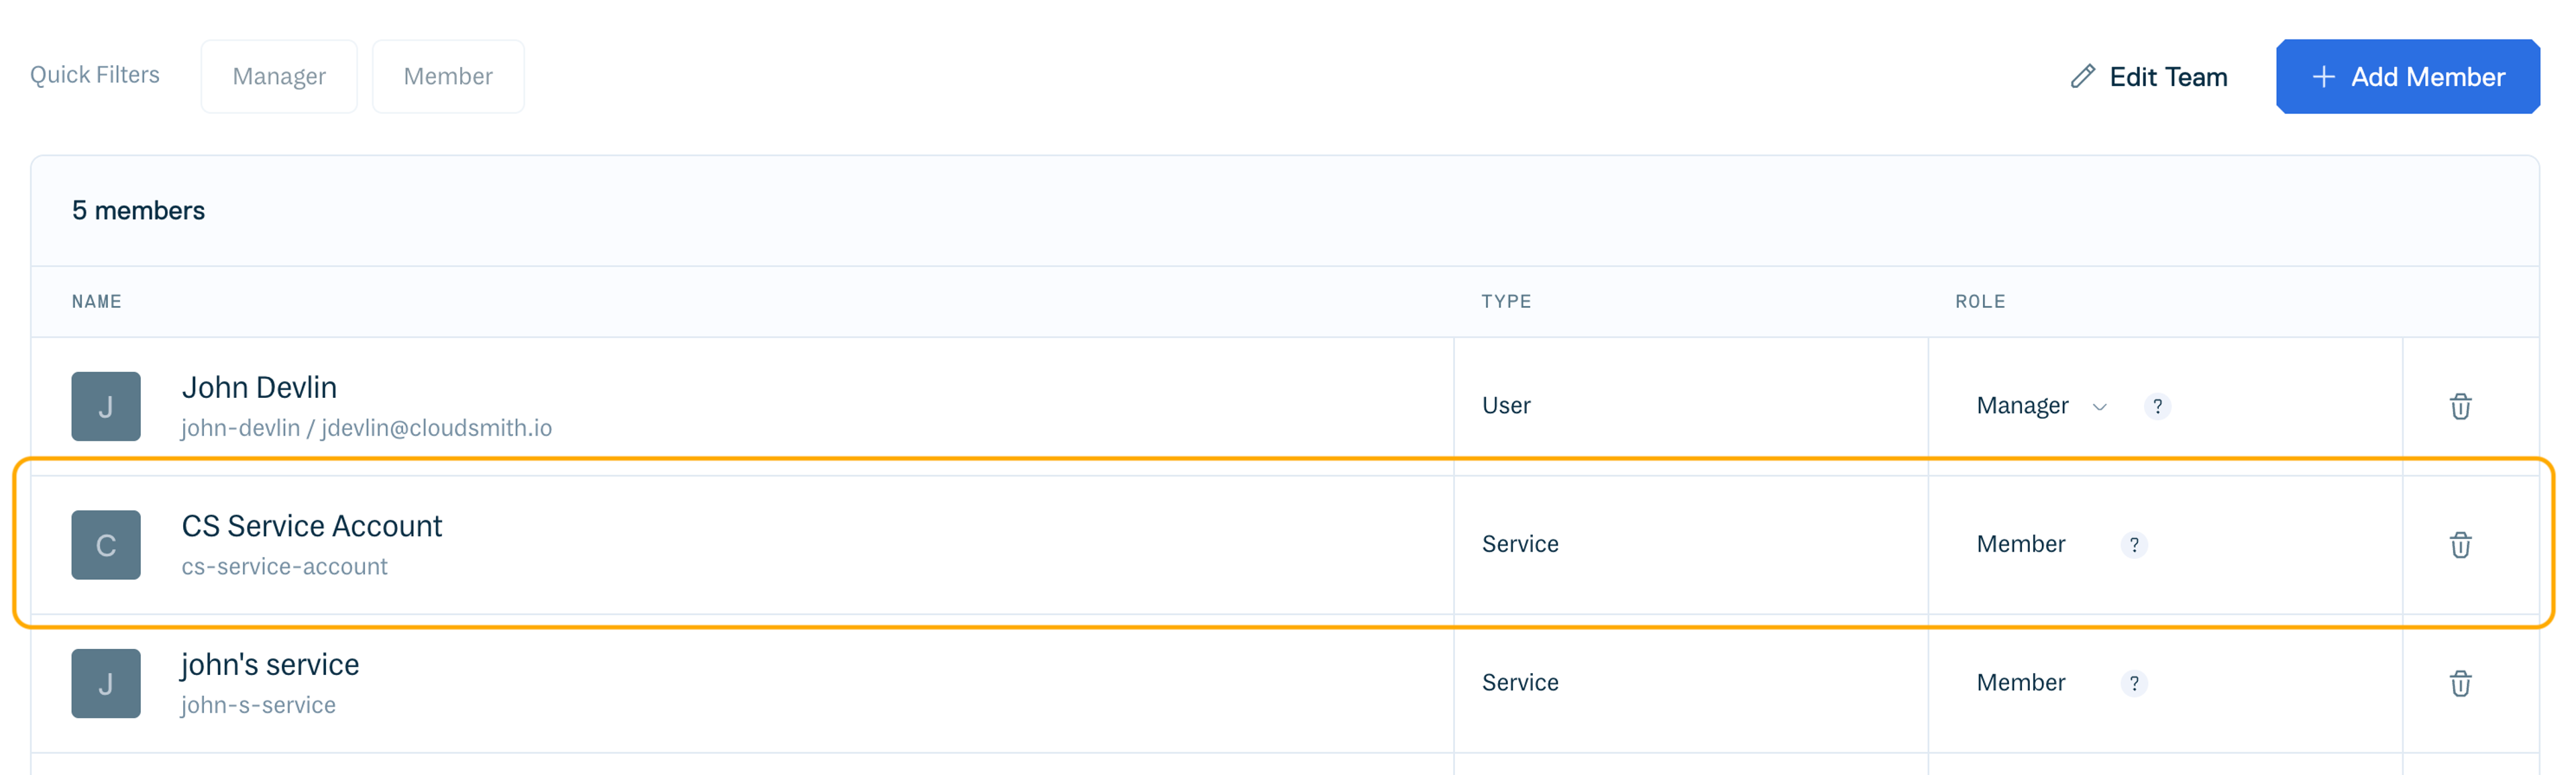The image size is (2576, 775).
Task: Click the '5 members' count text
Action: (x=138, y=210)
